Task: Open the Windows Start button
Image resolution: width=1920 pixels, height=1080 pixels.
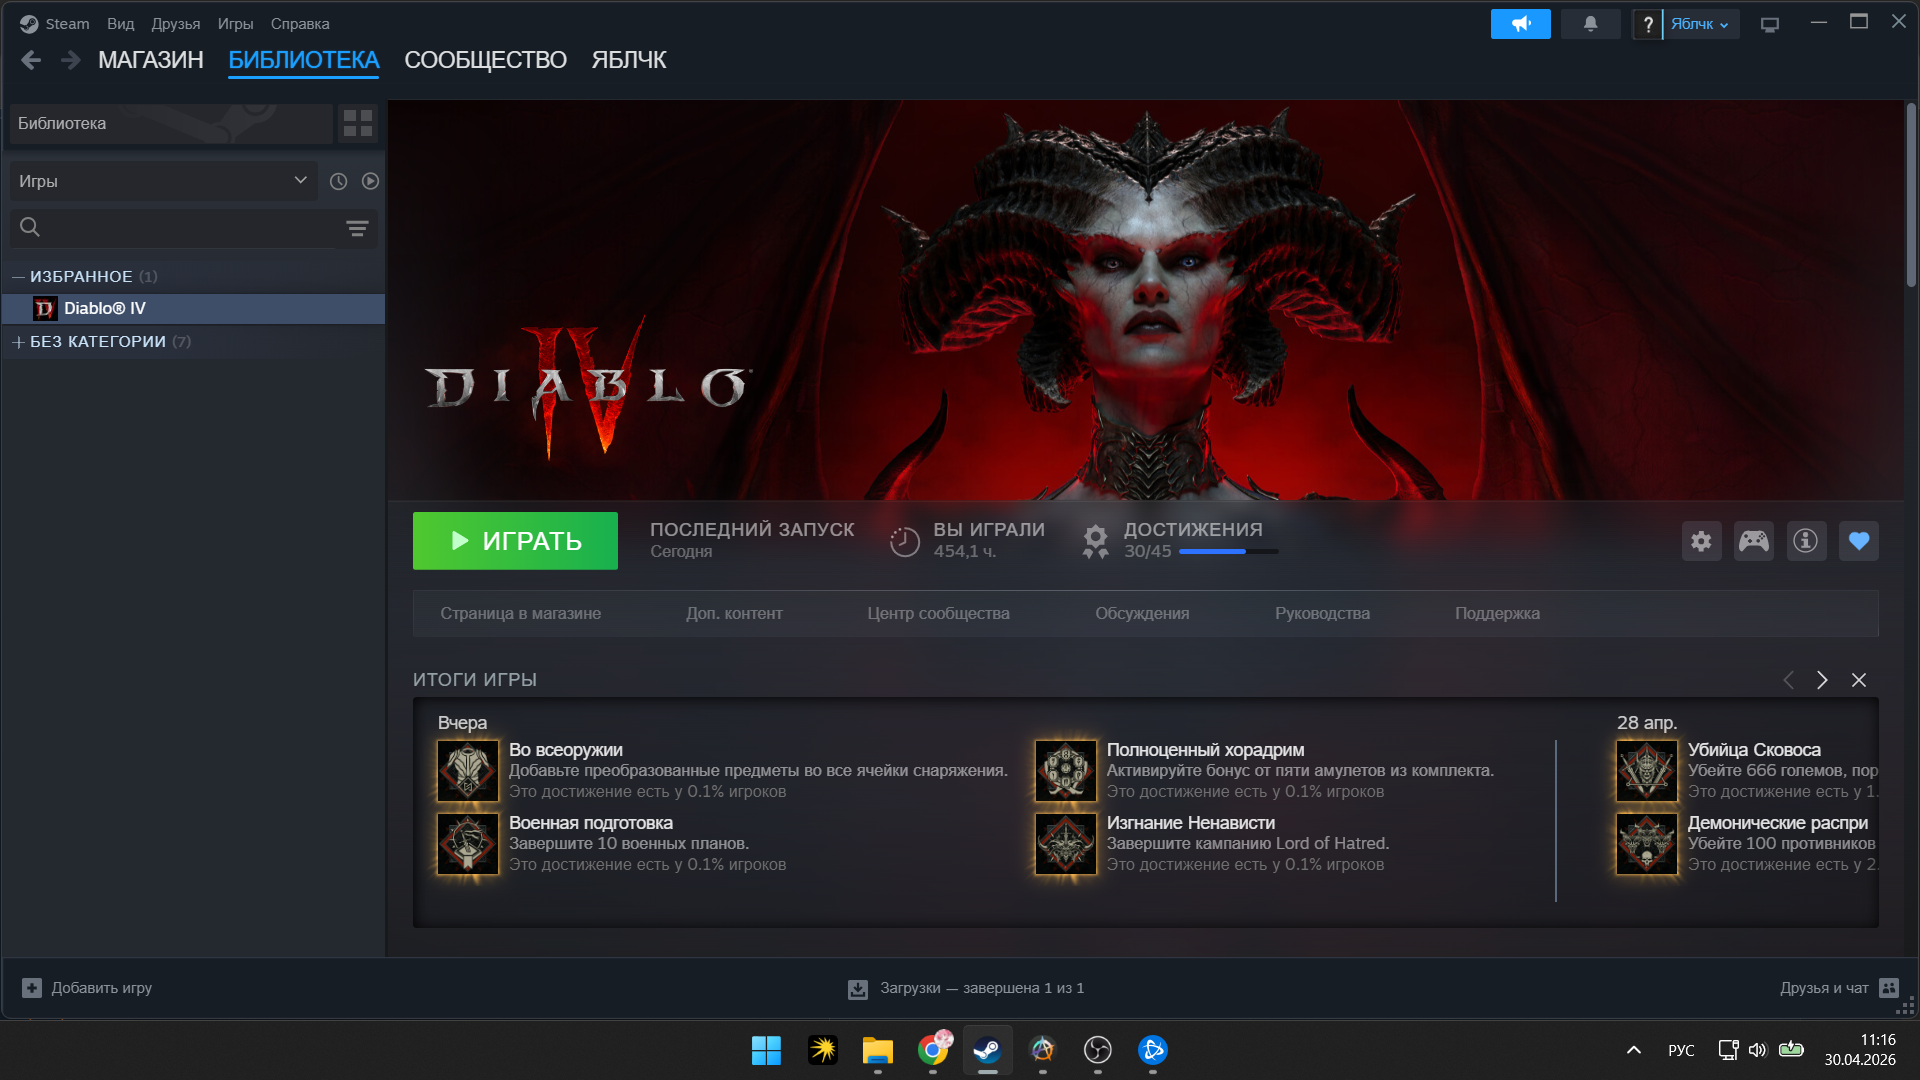Action: point(766,1050)
